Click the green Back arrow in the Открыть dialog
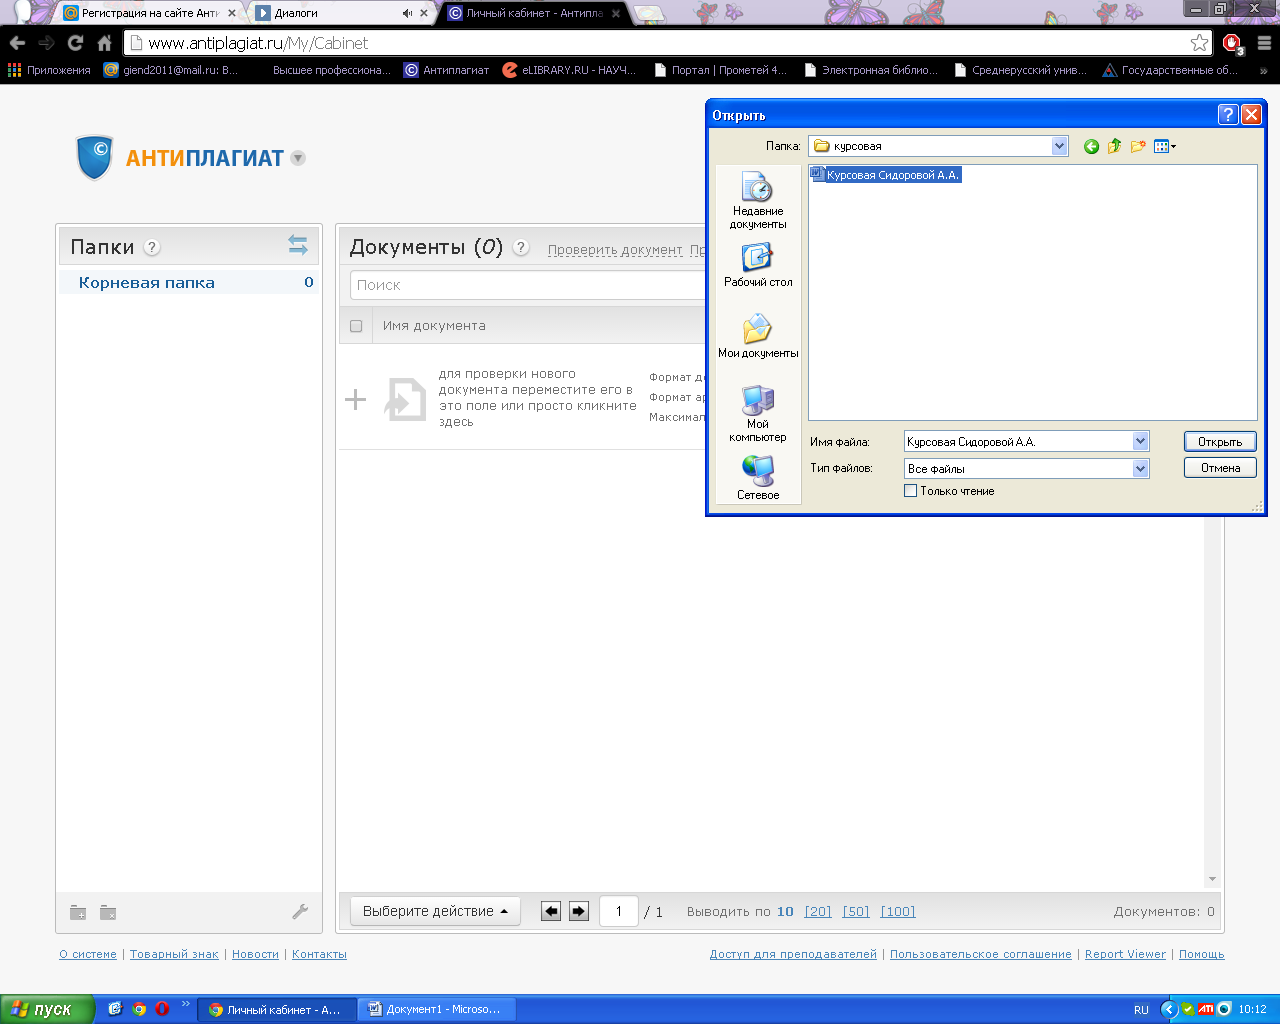 pos(1091,146)
